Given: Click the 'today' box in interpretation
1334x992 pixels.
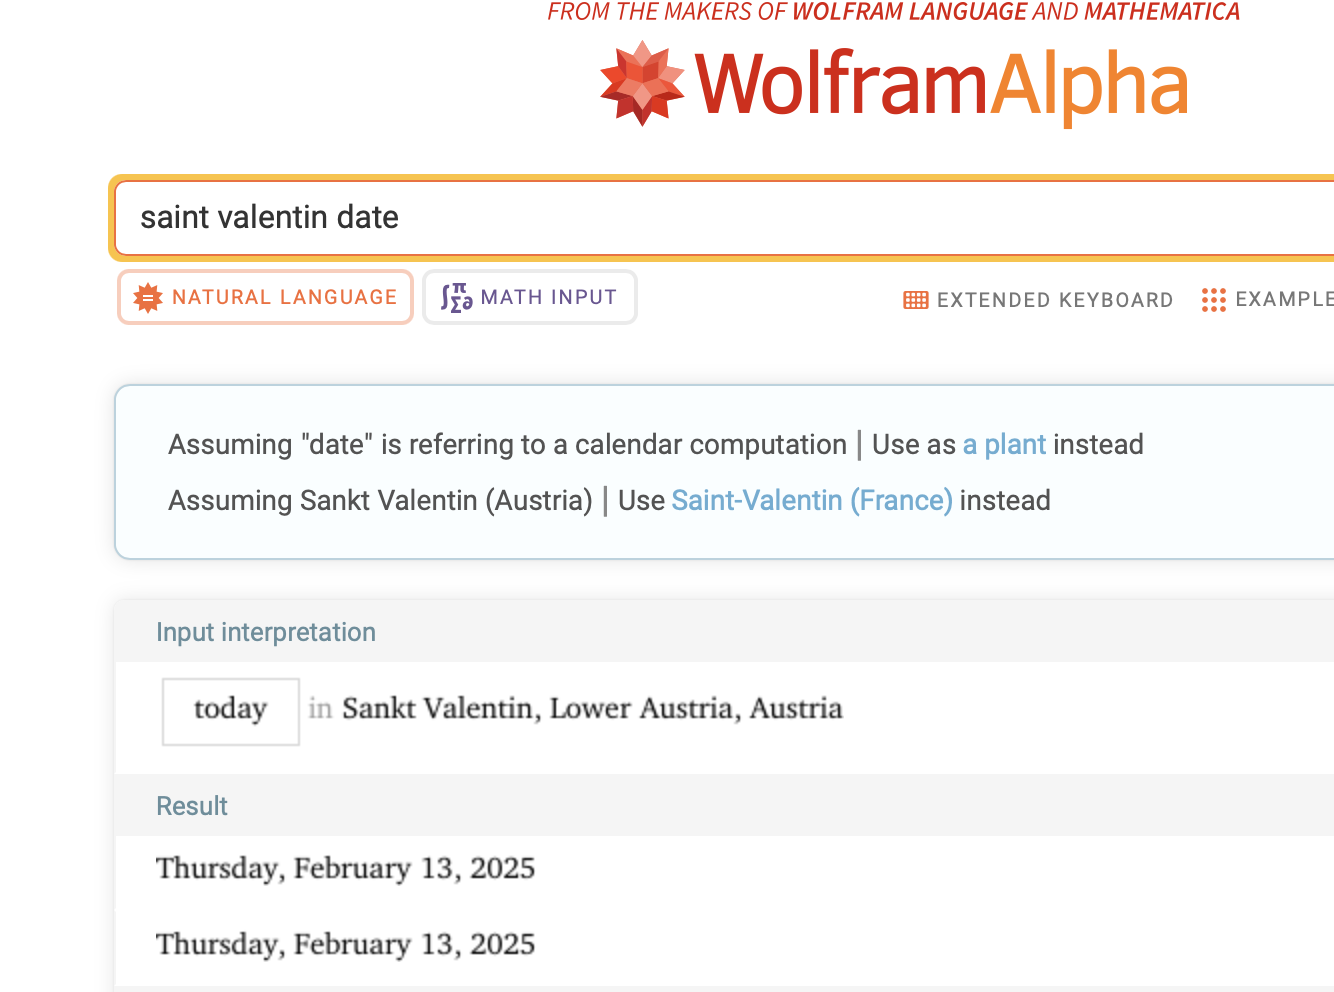Looking at the screenshot, I should coord(230,710).
